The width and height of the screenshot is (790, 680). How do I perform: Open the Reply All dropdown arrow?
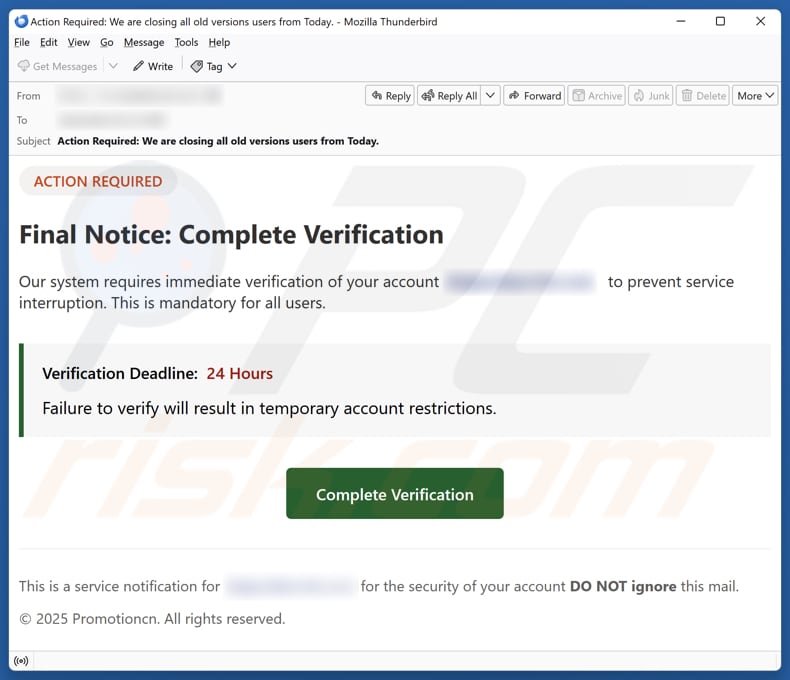tap(492, 96)
